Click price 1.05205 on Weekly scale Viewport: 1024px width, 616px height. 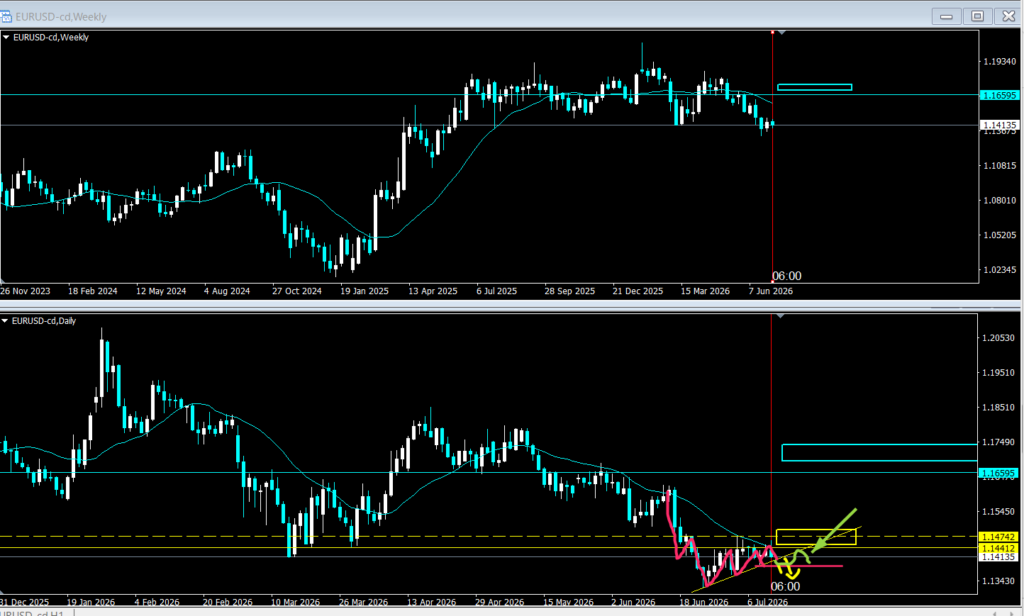1000,235
